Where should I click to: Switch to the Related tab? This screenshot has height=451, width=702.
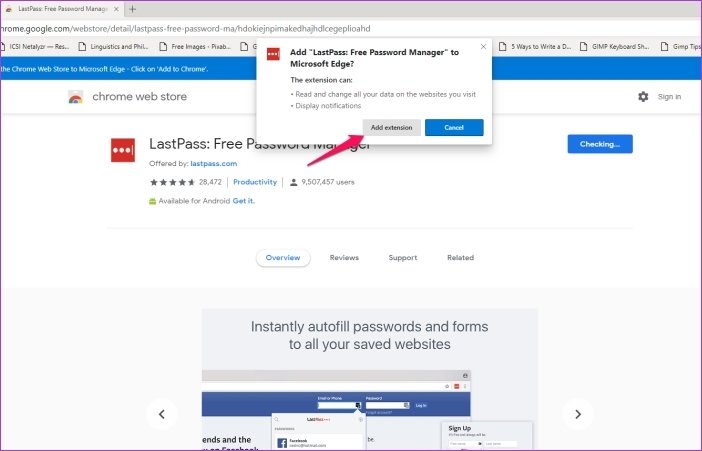pyautogui.click(x=460, y=258)
